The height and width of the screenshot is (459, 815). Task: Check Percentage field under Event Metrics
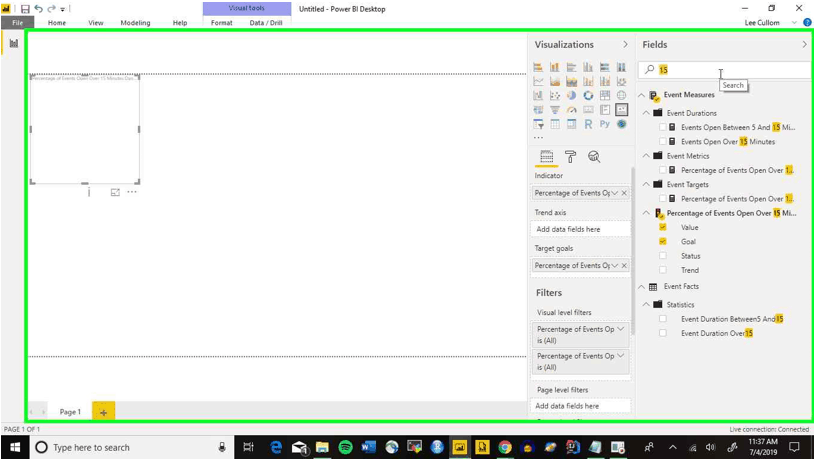(x=663, y=170)
